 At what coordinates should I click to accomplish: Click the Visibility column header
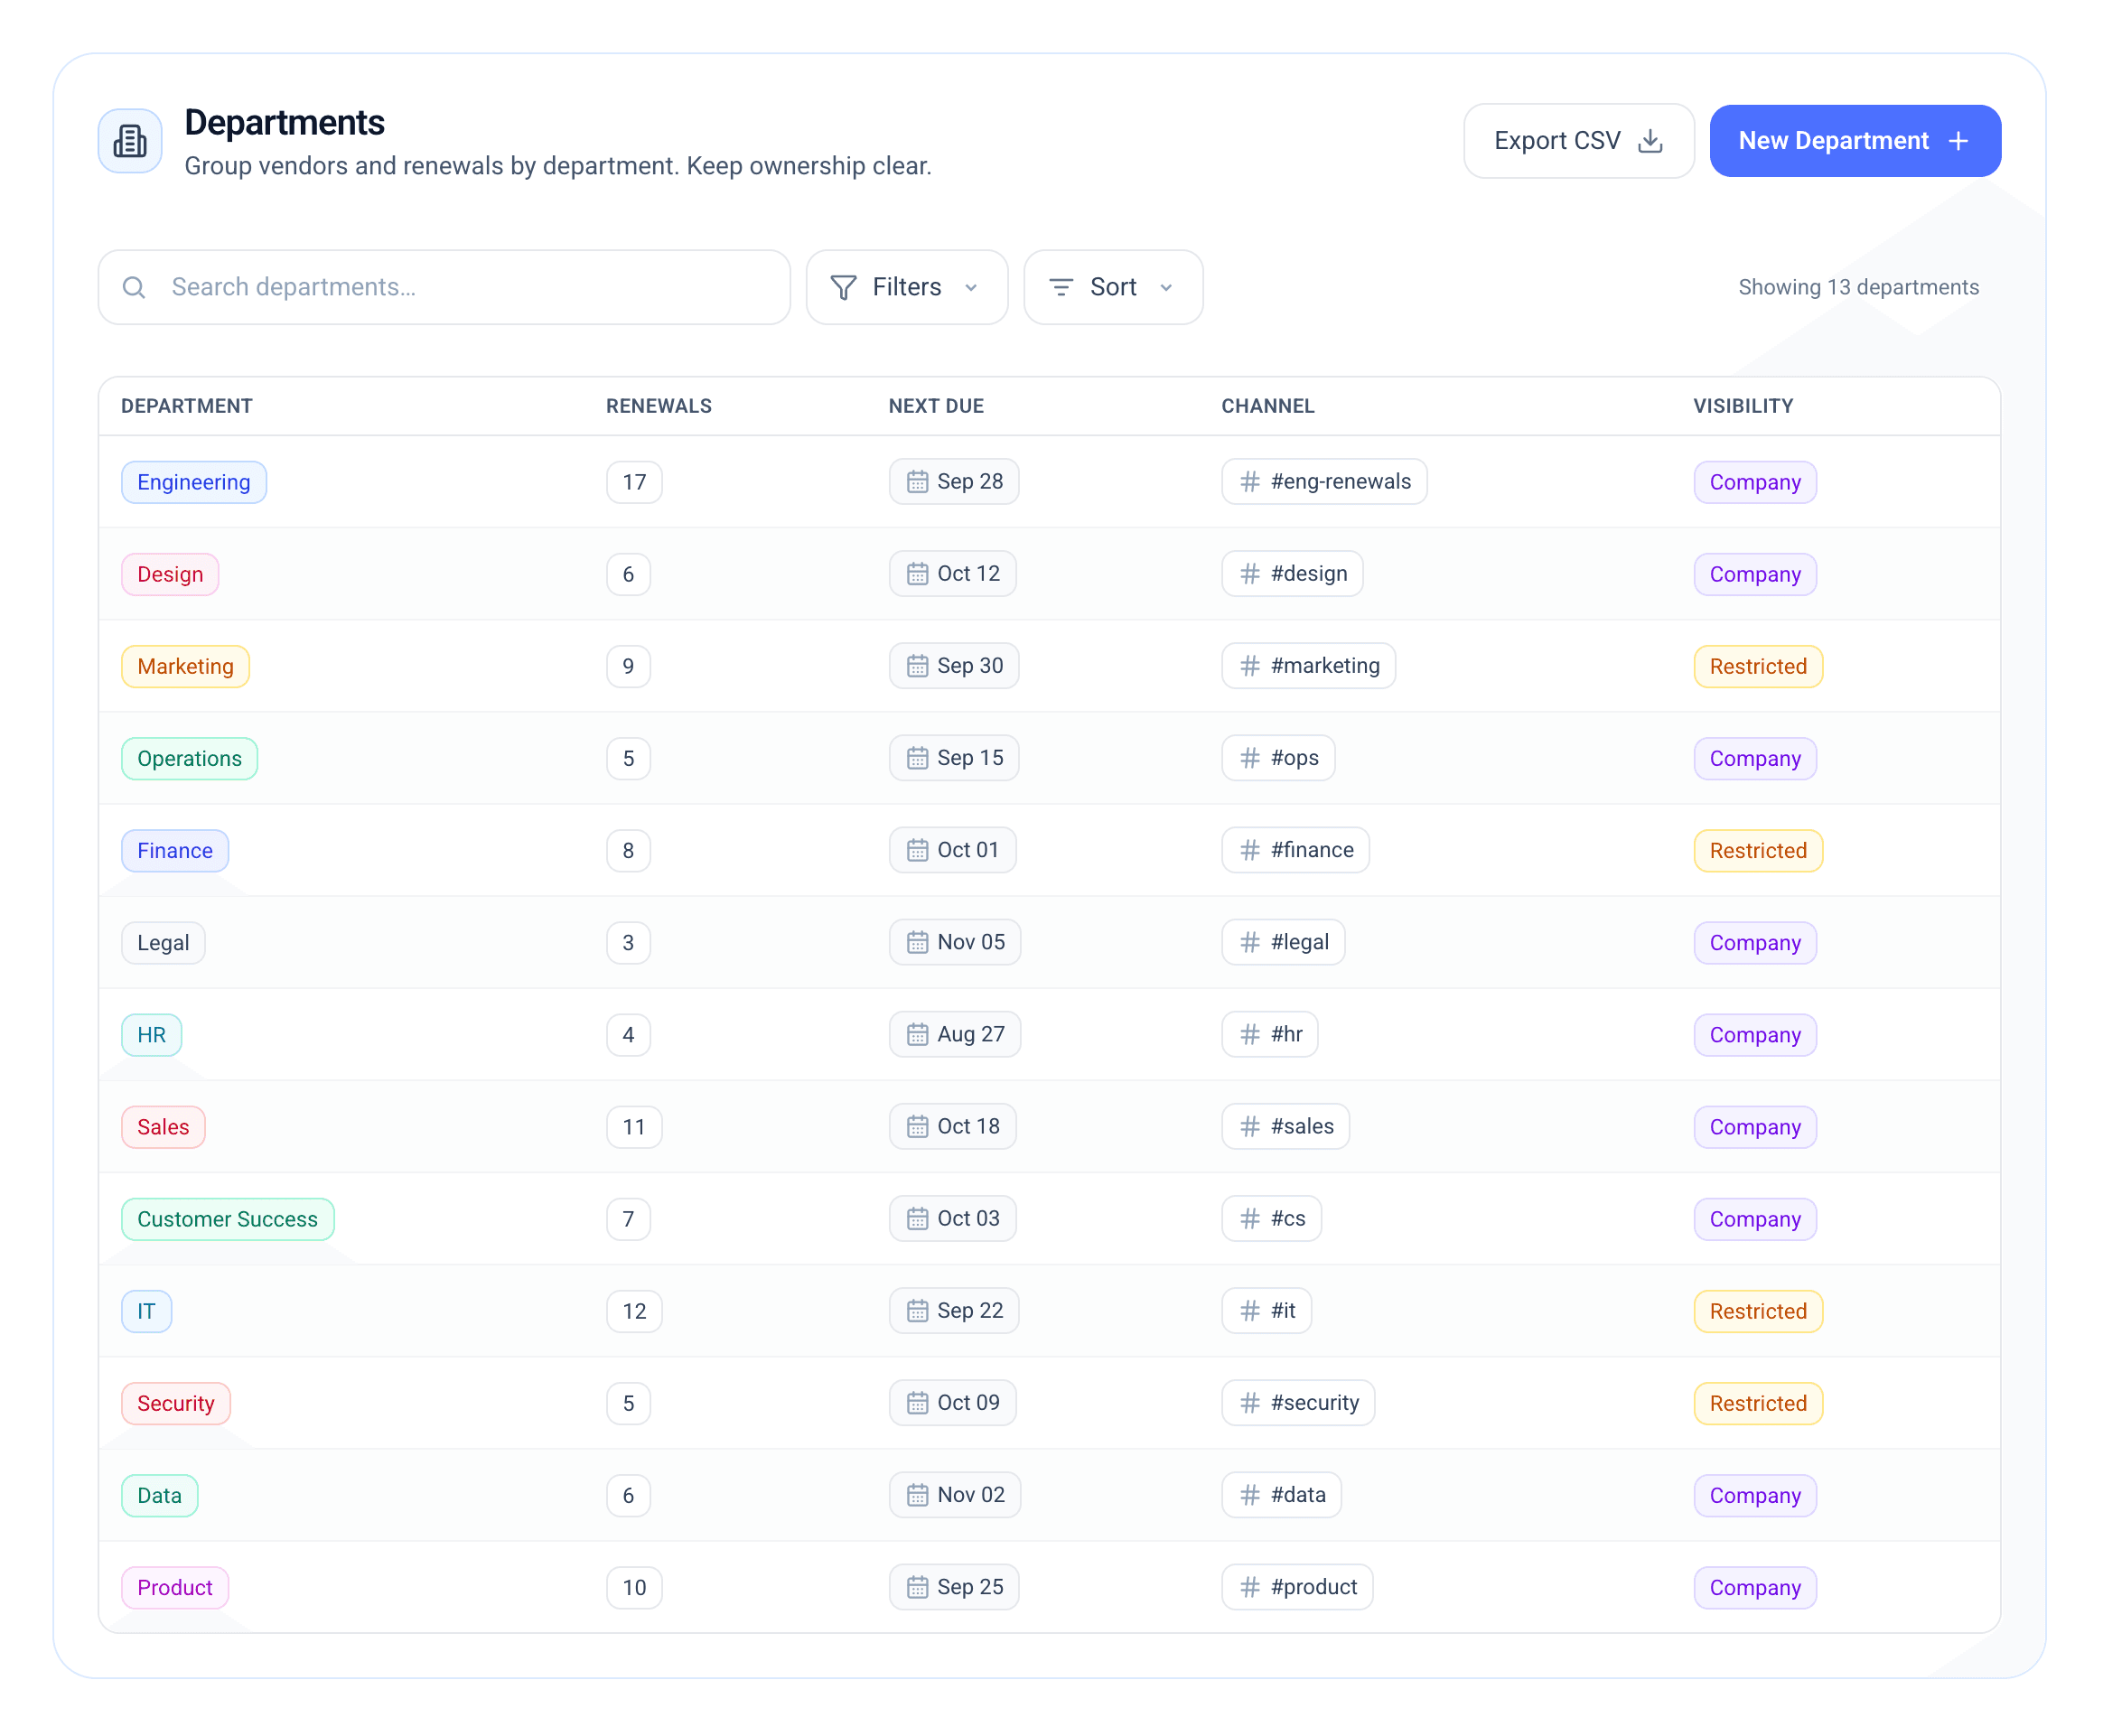[x=1743, y=406]
